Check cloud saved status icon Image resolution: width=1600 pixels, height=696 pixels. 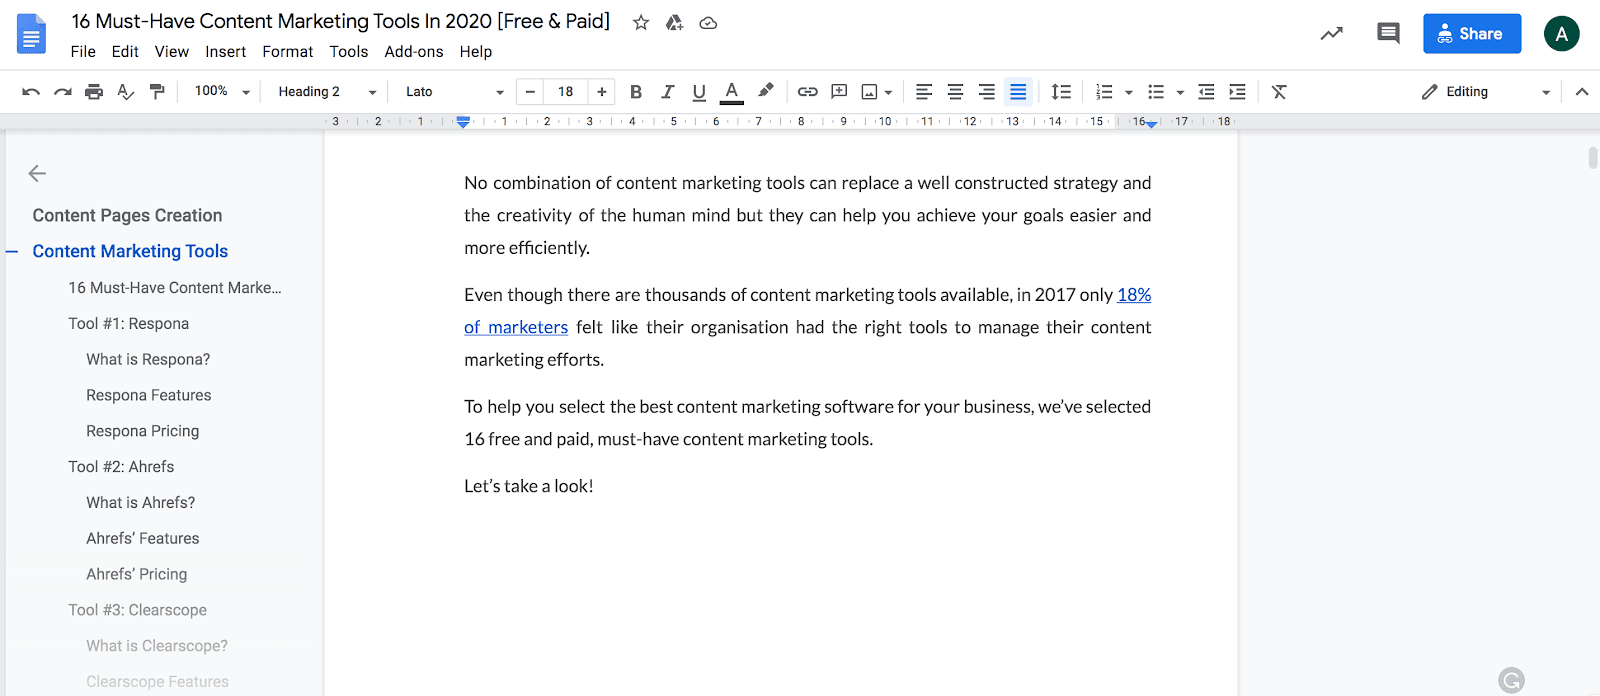(708, 22)
